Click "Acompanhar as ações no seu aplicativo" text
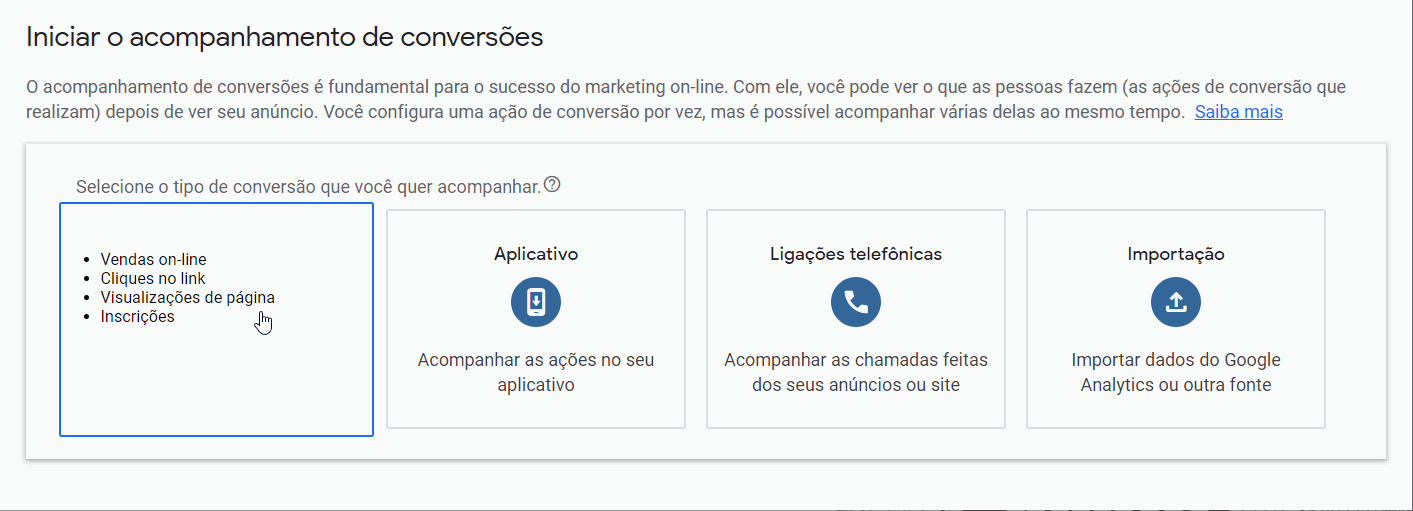This screenshot has height=511, width=1413. pyautogui.click(x=536, y=372)
